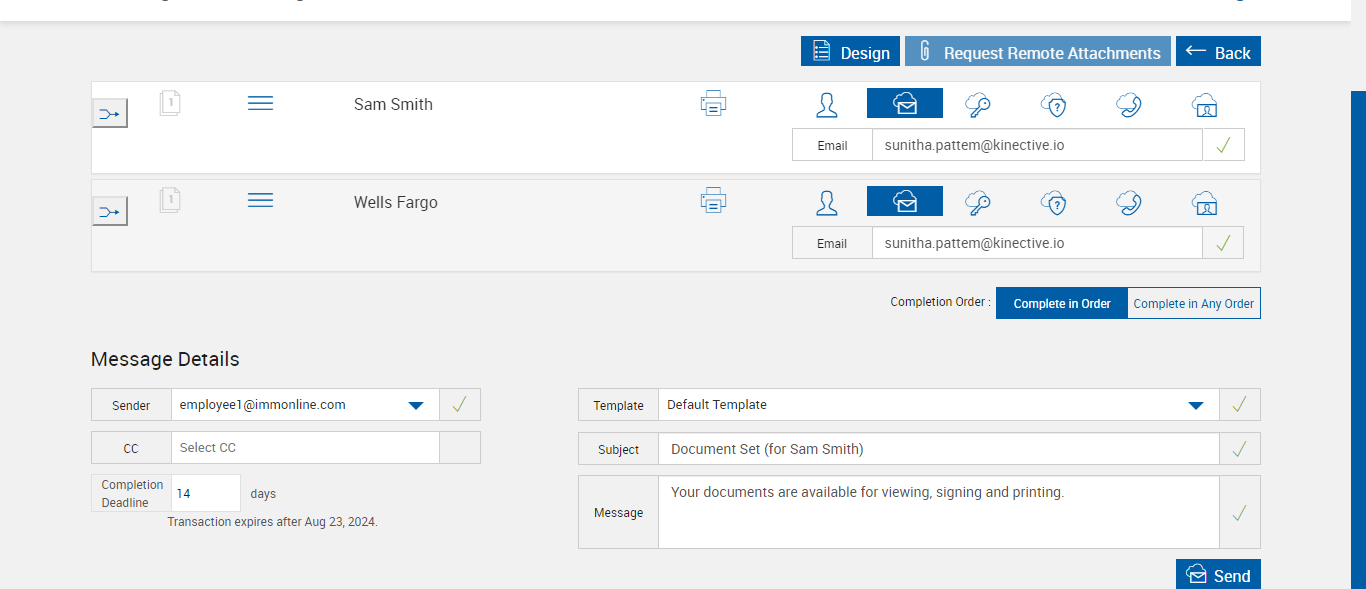Image resolution: width=1366 pixels, height=589 pixels.
Task: Click the printer icon in Sam Smith row
Action: [713, 104]
